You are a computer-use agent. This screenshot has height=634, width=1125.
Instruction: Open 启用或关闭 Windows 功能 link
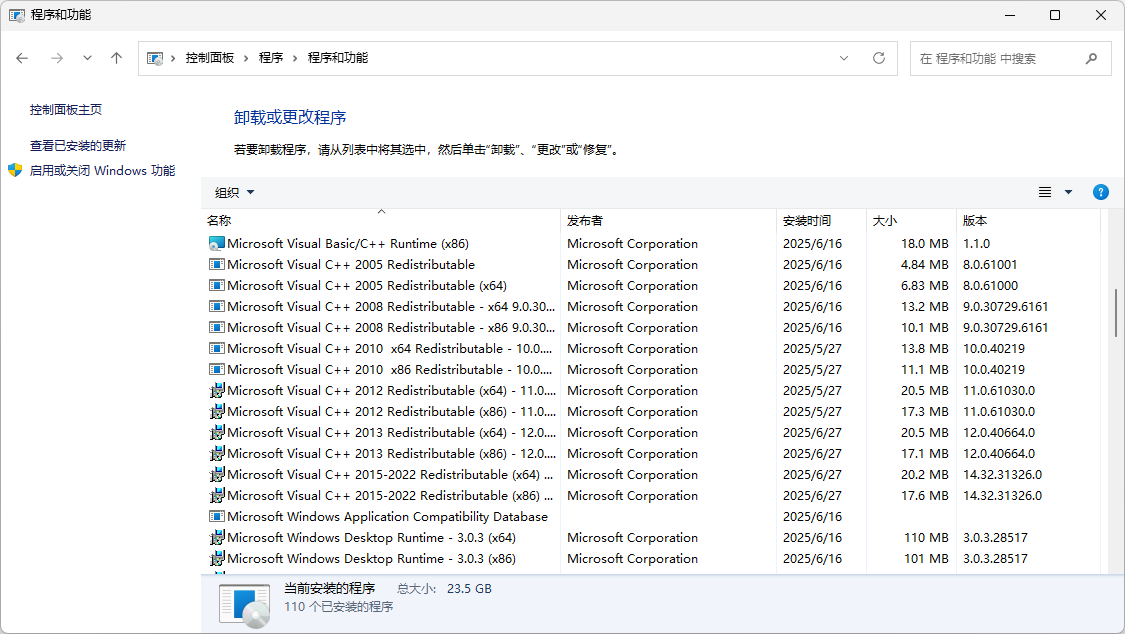(x=102, y=171)
